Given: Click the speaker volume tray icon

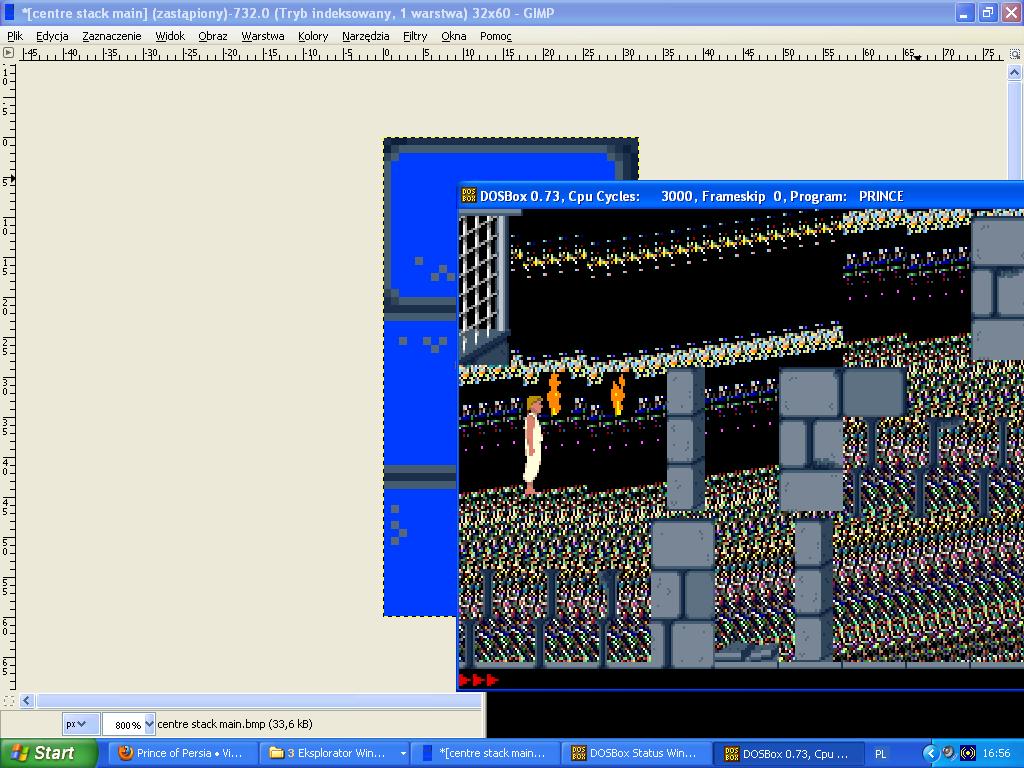Looking at the screenshot, I should [x=949, y=753].
